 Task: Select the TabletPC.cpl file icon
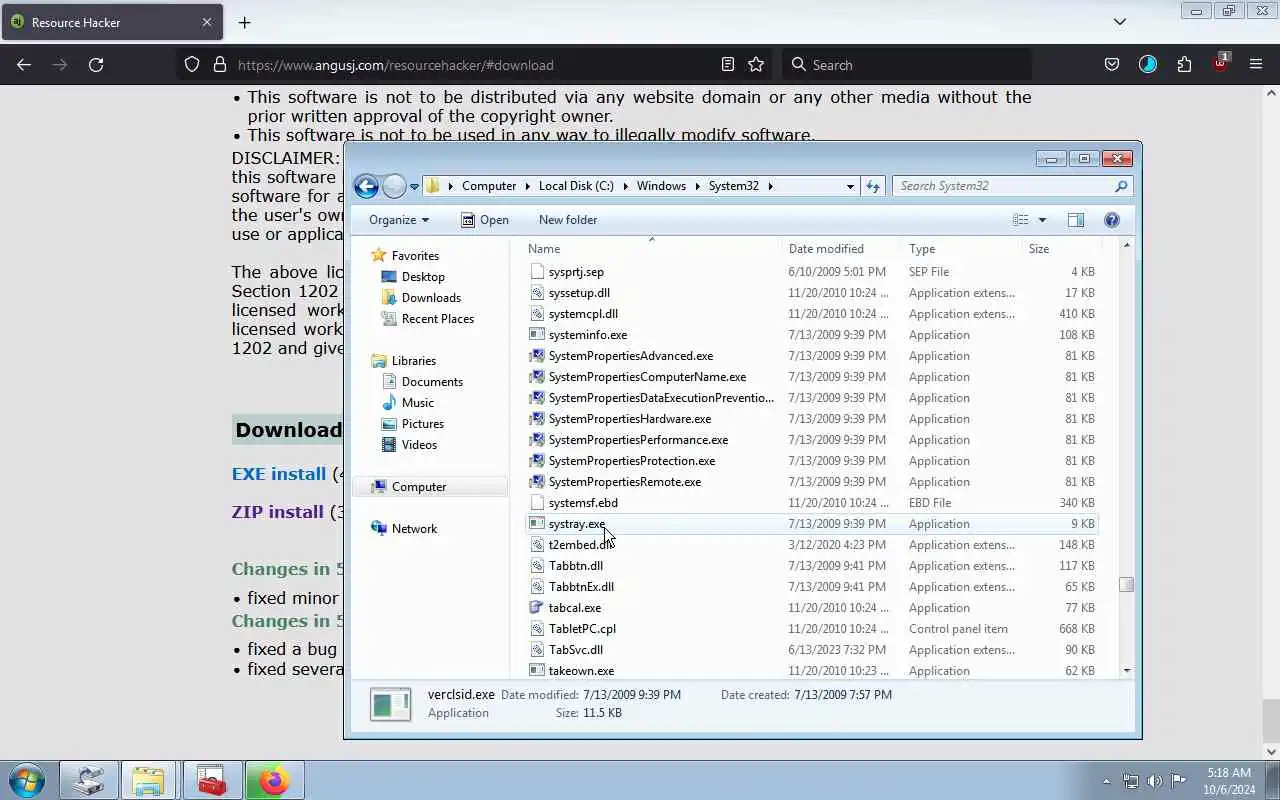pos(537,629)
